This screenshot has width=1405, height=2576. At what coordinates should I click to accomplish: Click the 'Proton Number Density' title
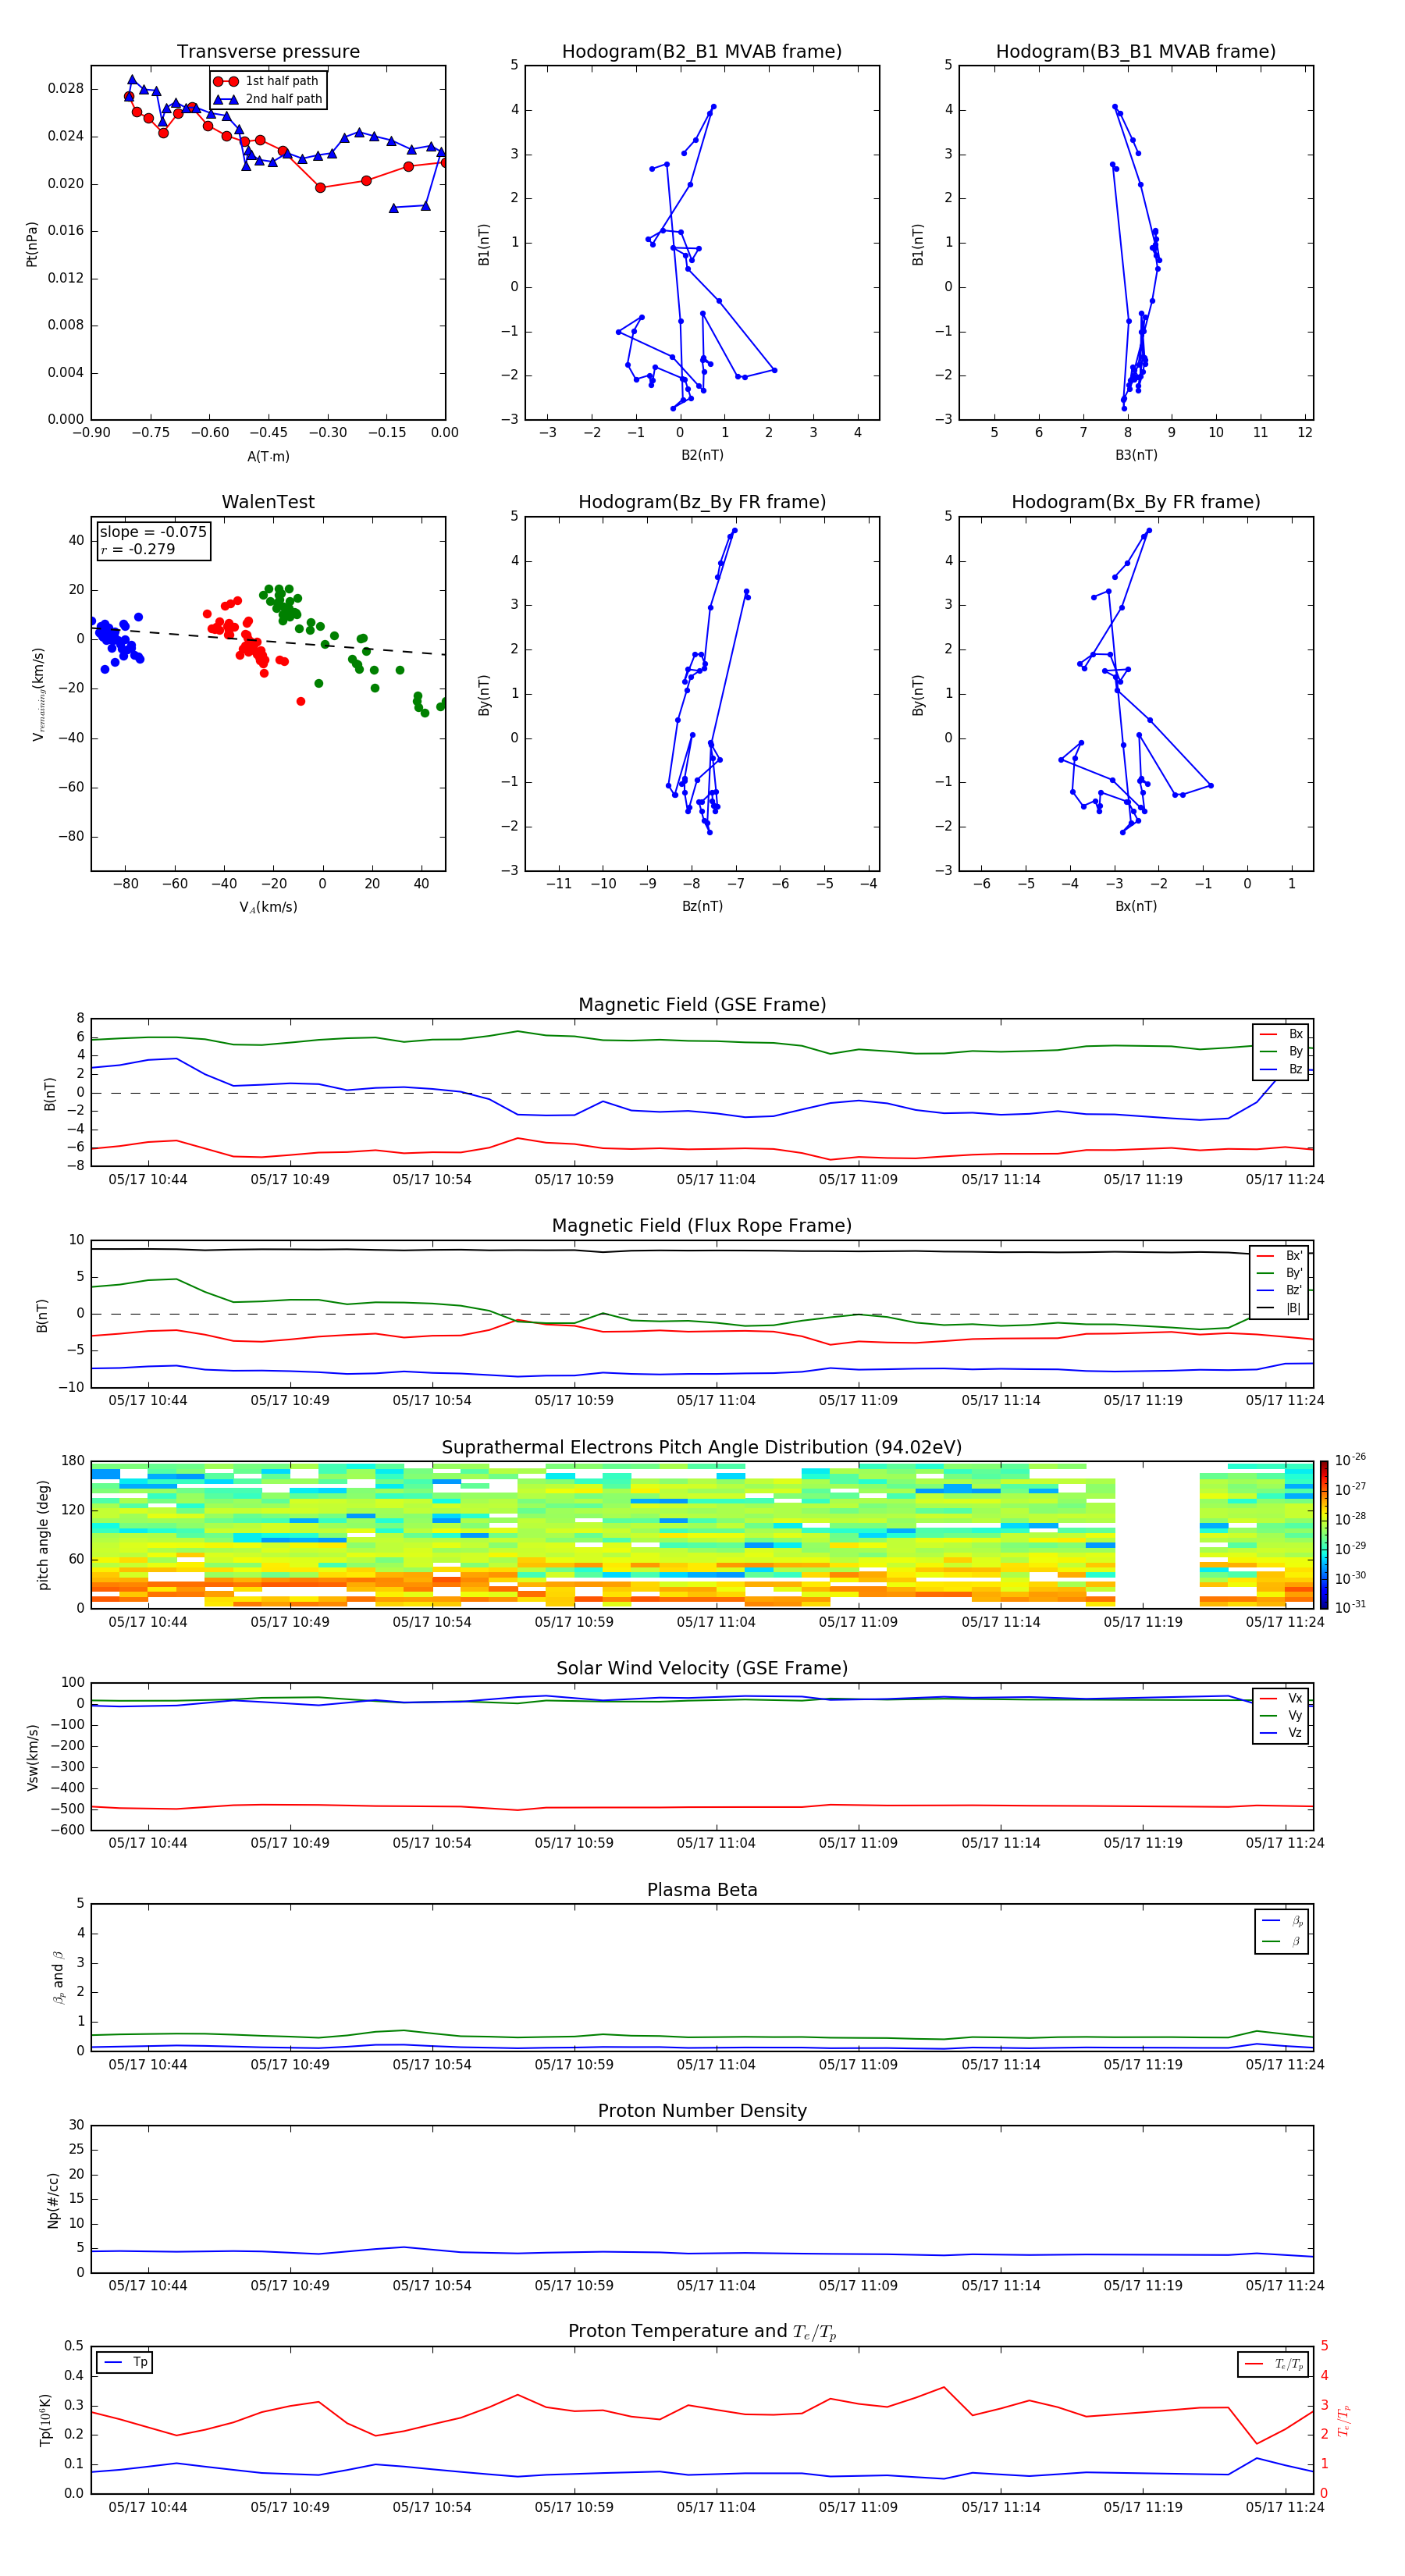pos(702,2111)
